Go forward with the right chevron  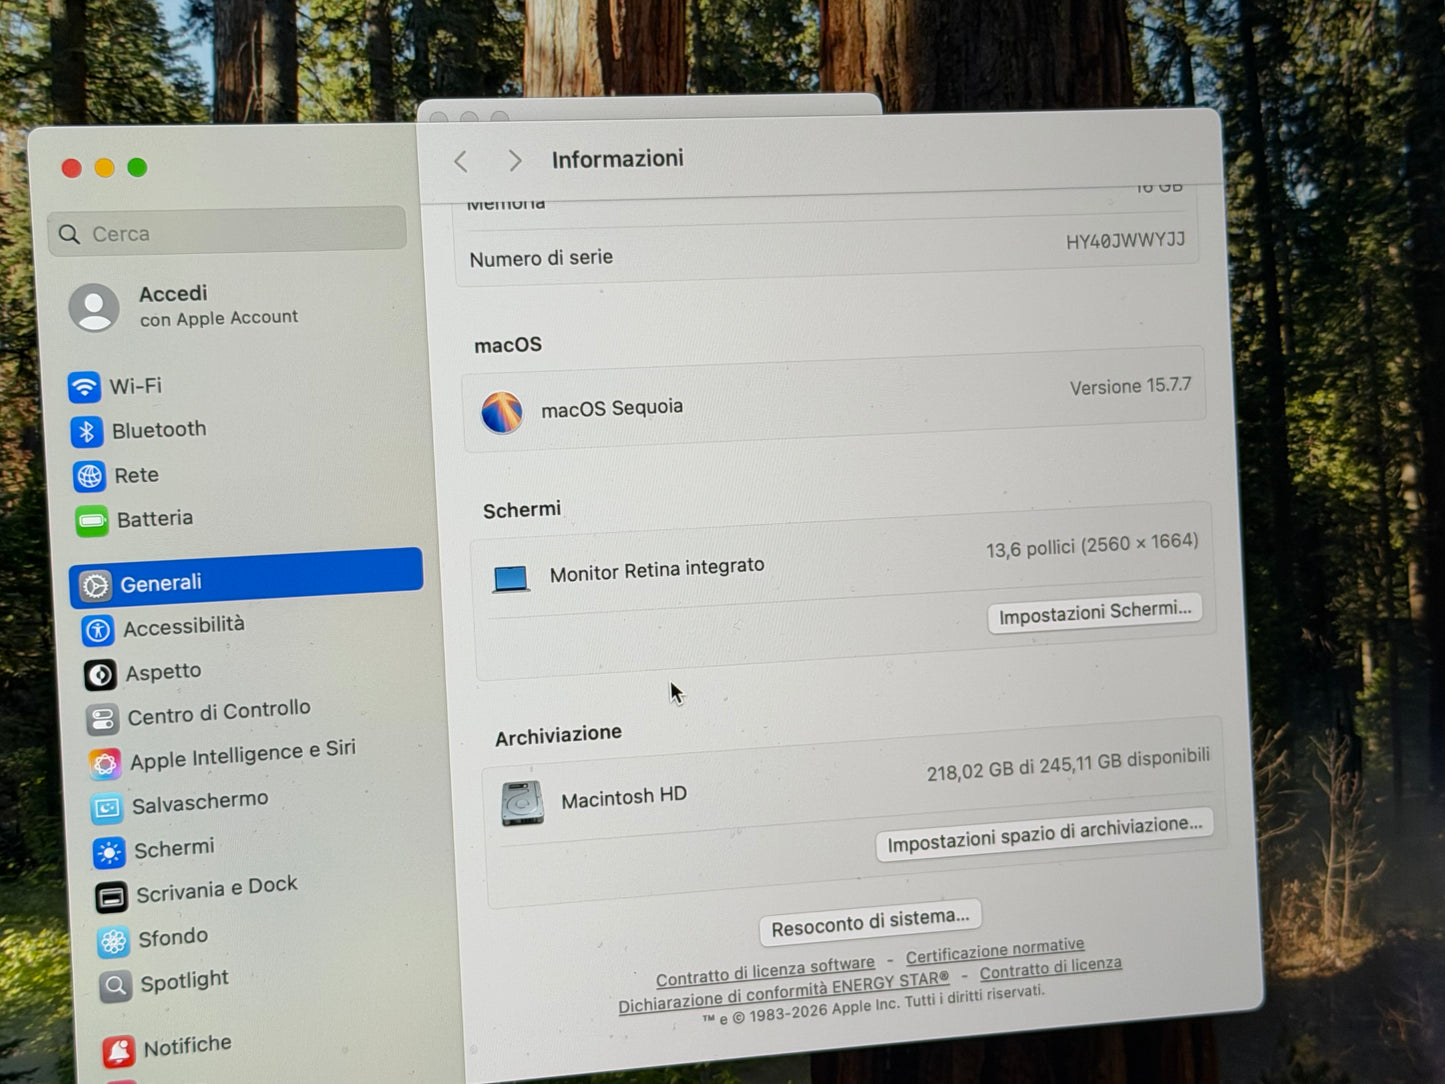(515, 160)
